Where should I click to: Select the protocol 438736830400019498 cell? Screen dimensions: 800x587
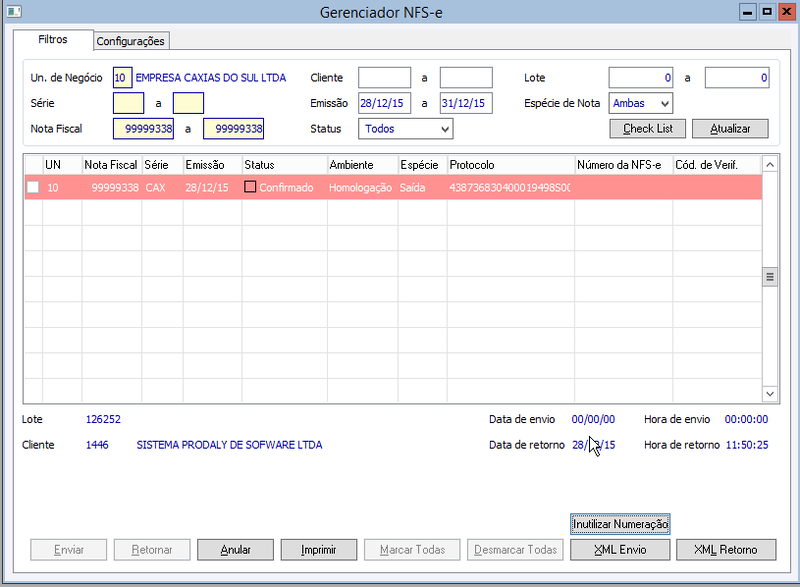(511, 187)
